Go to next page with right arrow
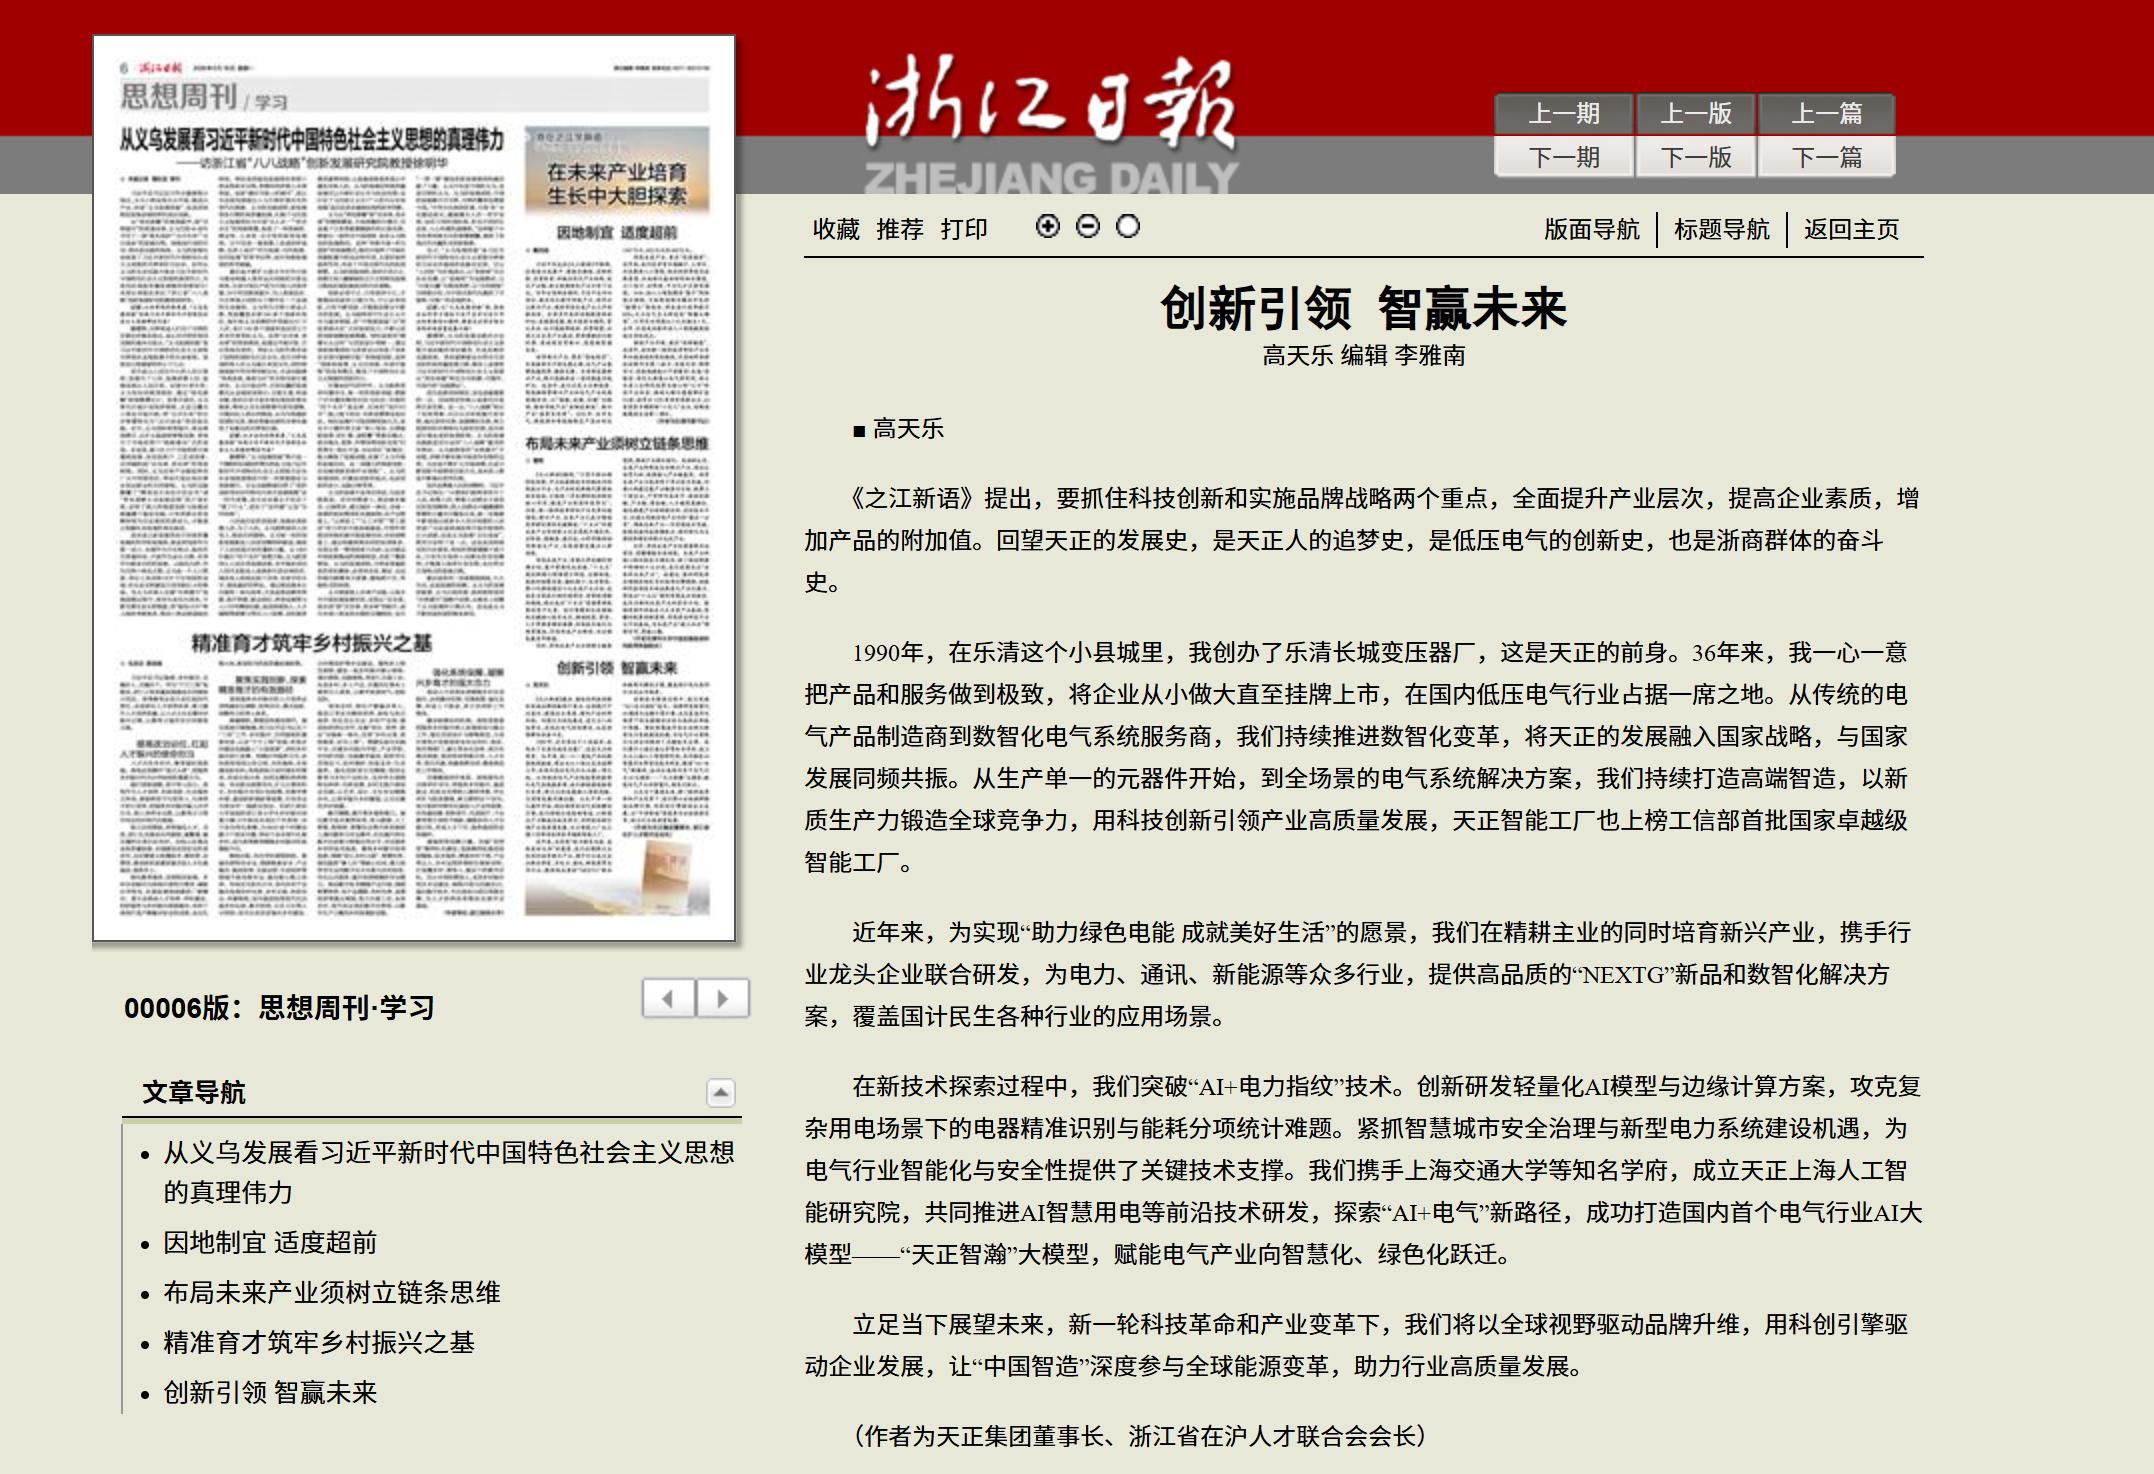Image resolution: width=2154 pixels, height=1474 pixels. (x=723, y=998)
